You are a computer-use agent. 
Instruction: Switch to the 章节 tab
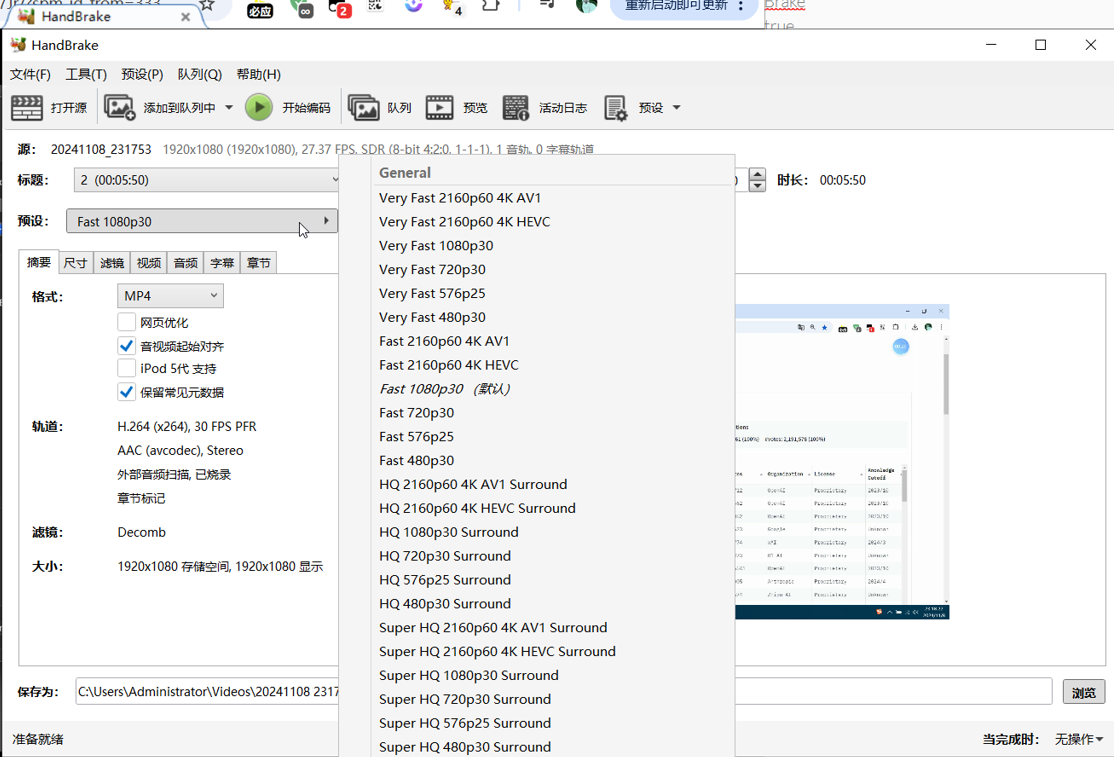tap(259, 263)
